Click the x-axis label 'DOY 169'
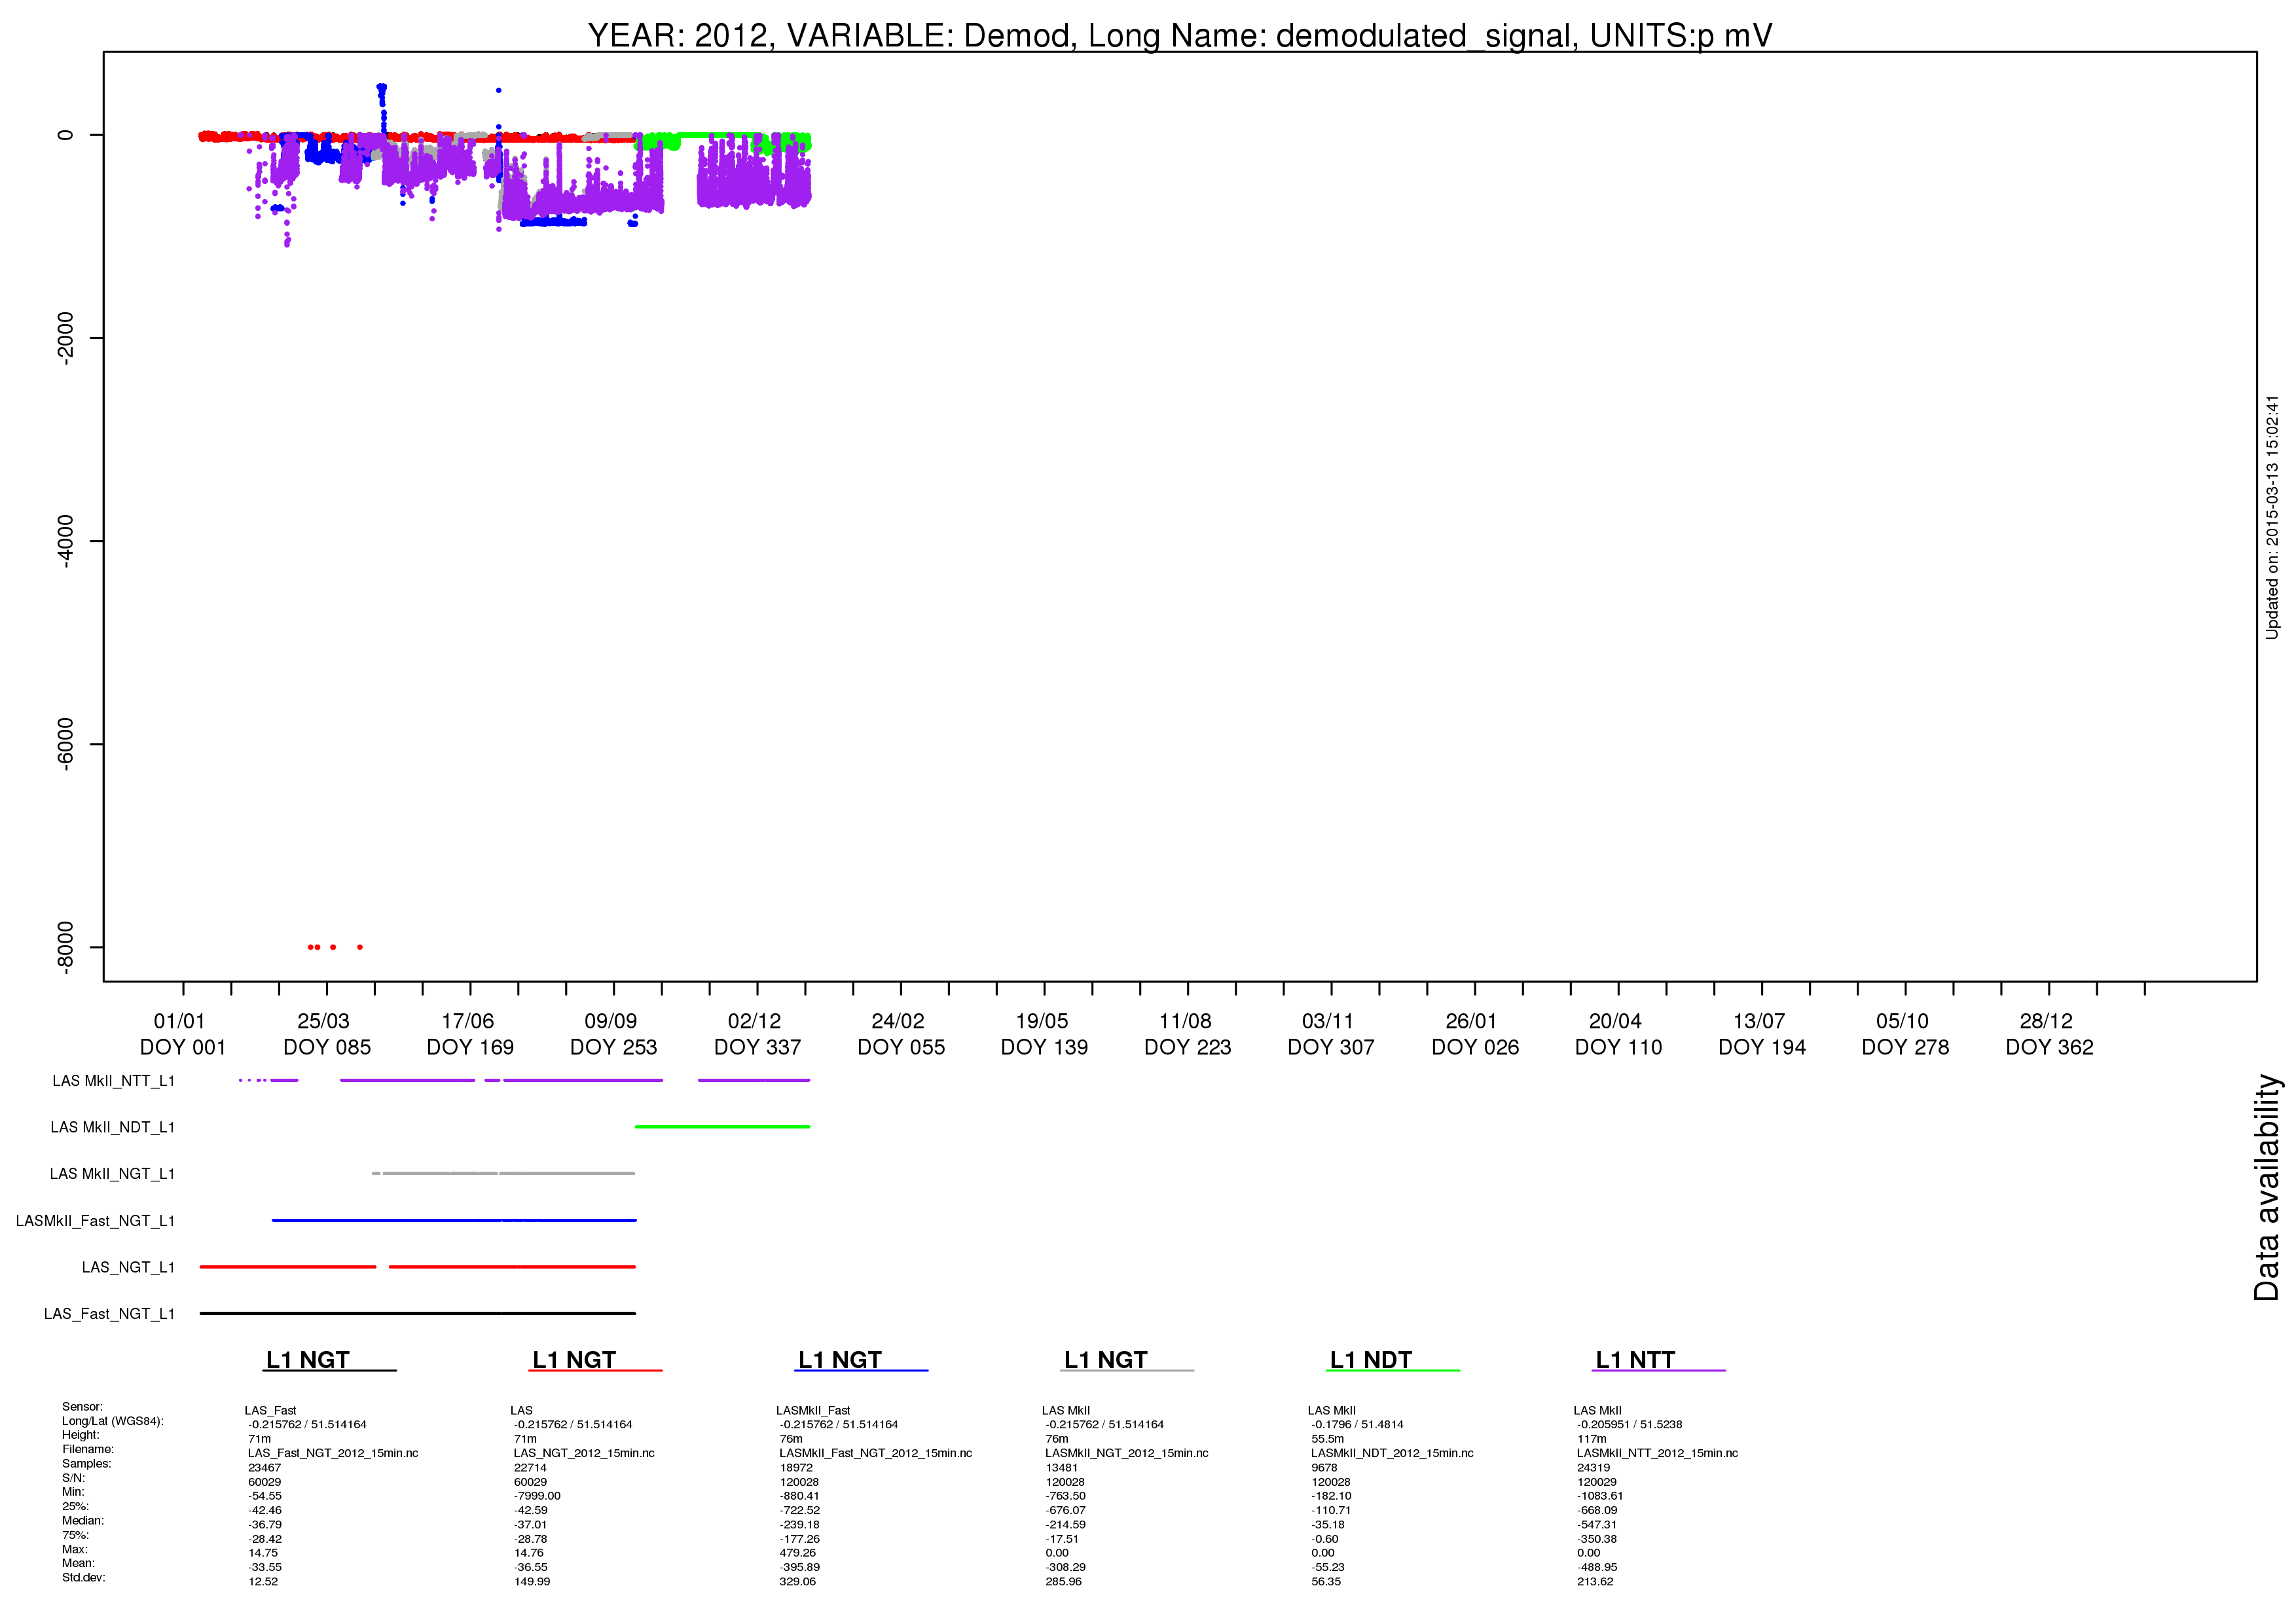This screenshot has width=2296, height=1624. tap(470, 1047)
